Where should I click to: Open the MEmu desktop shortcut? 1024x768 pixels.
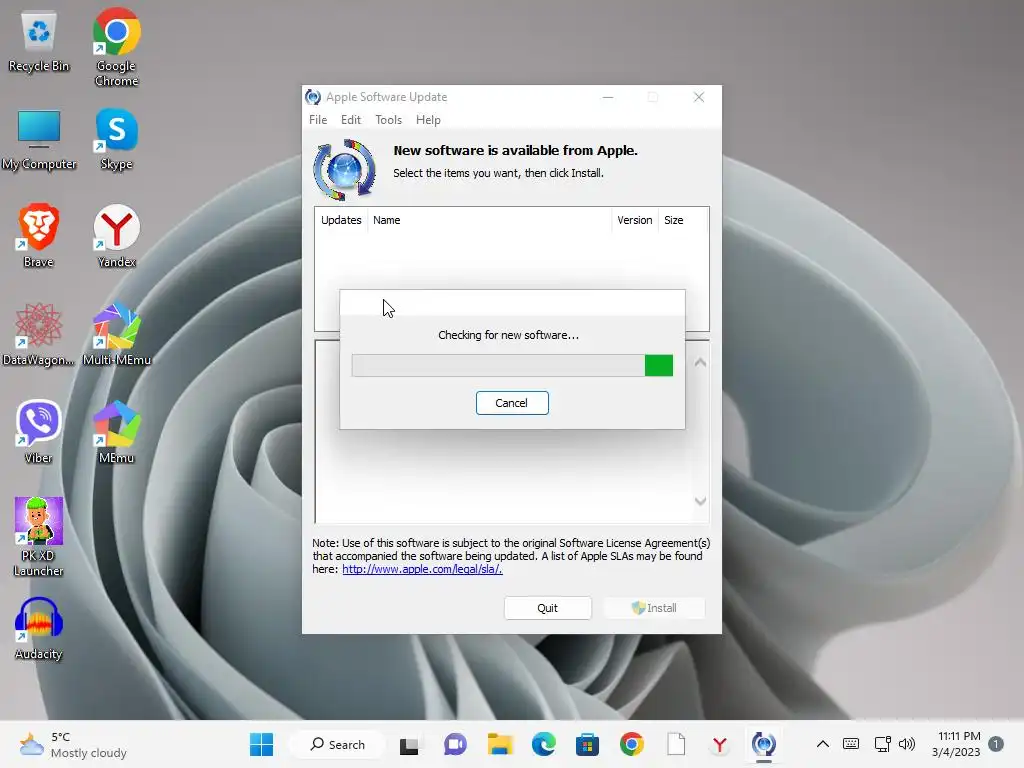[116, 432]
